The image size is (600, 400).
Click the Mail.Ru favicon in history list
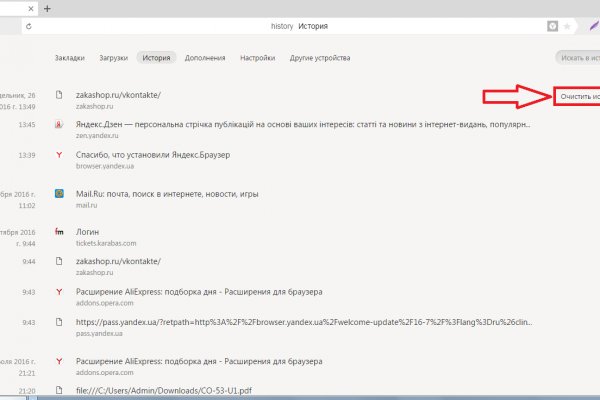(60, 192)
